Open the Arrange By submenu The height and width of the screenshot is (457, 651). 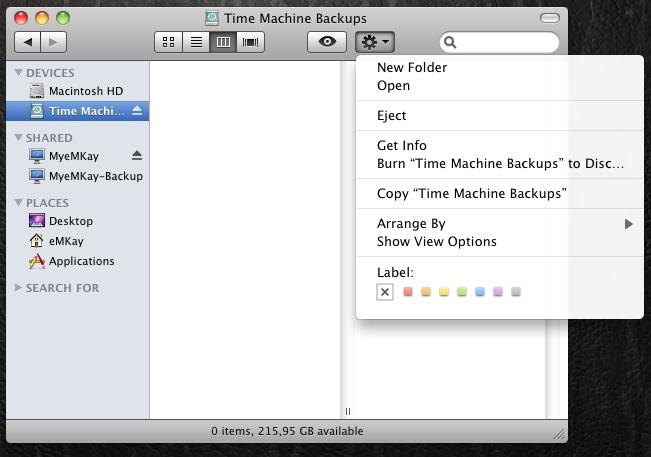click(x=500, y=224)
